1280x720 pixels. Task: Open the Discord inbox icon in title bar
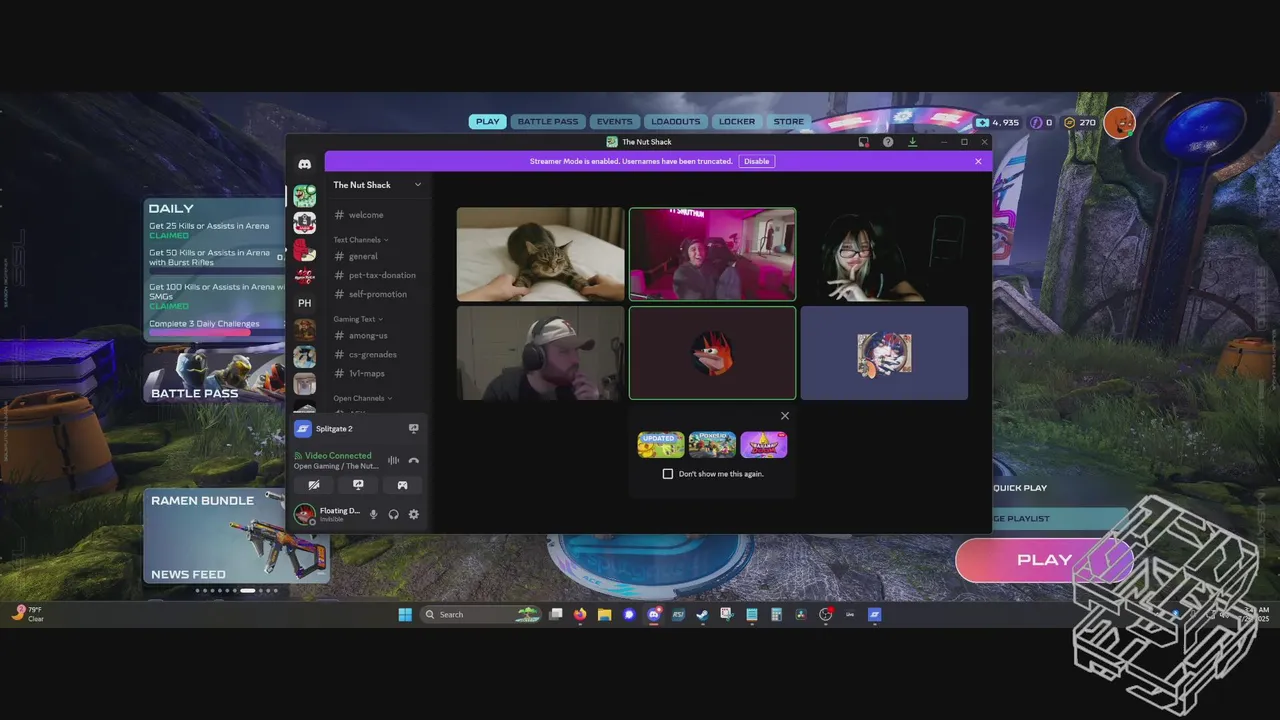click(x=864, y=142)
